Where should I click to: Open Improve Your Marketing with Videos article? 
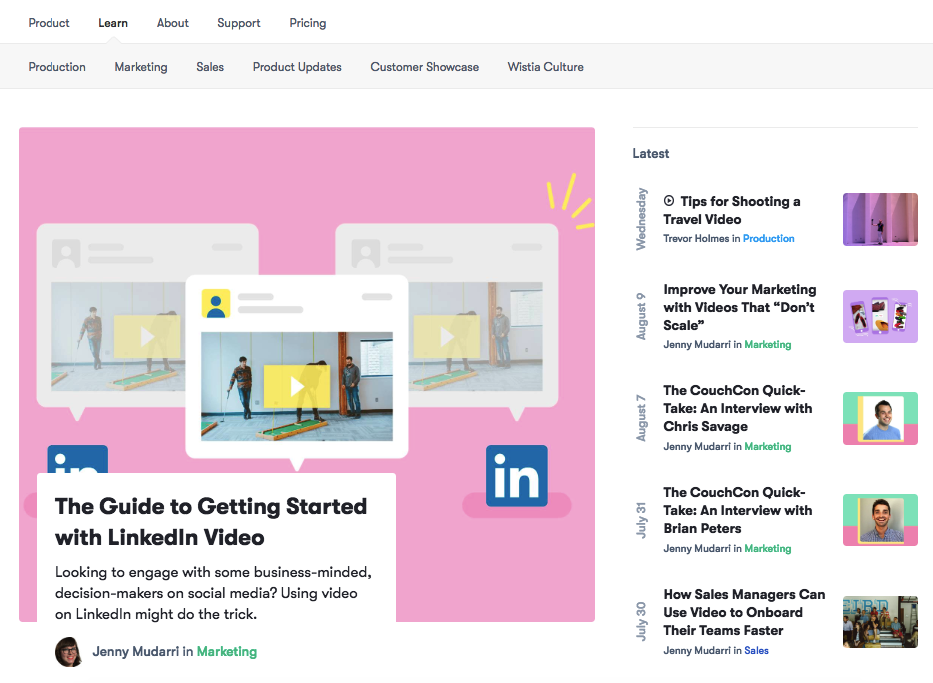coord(740,307)
